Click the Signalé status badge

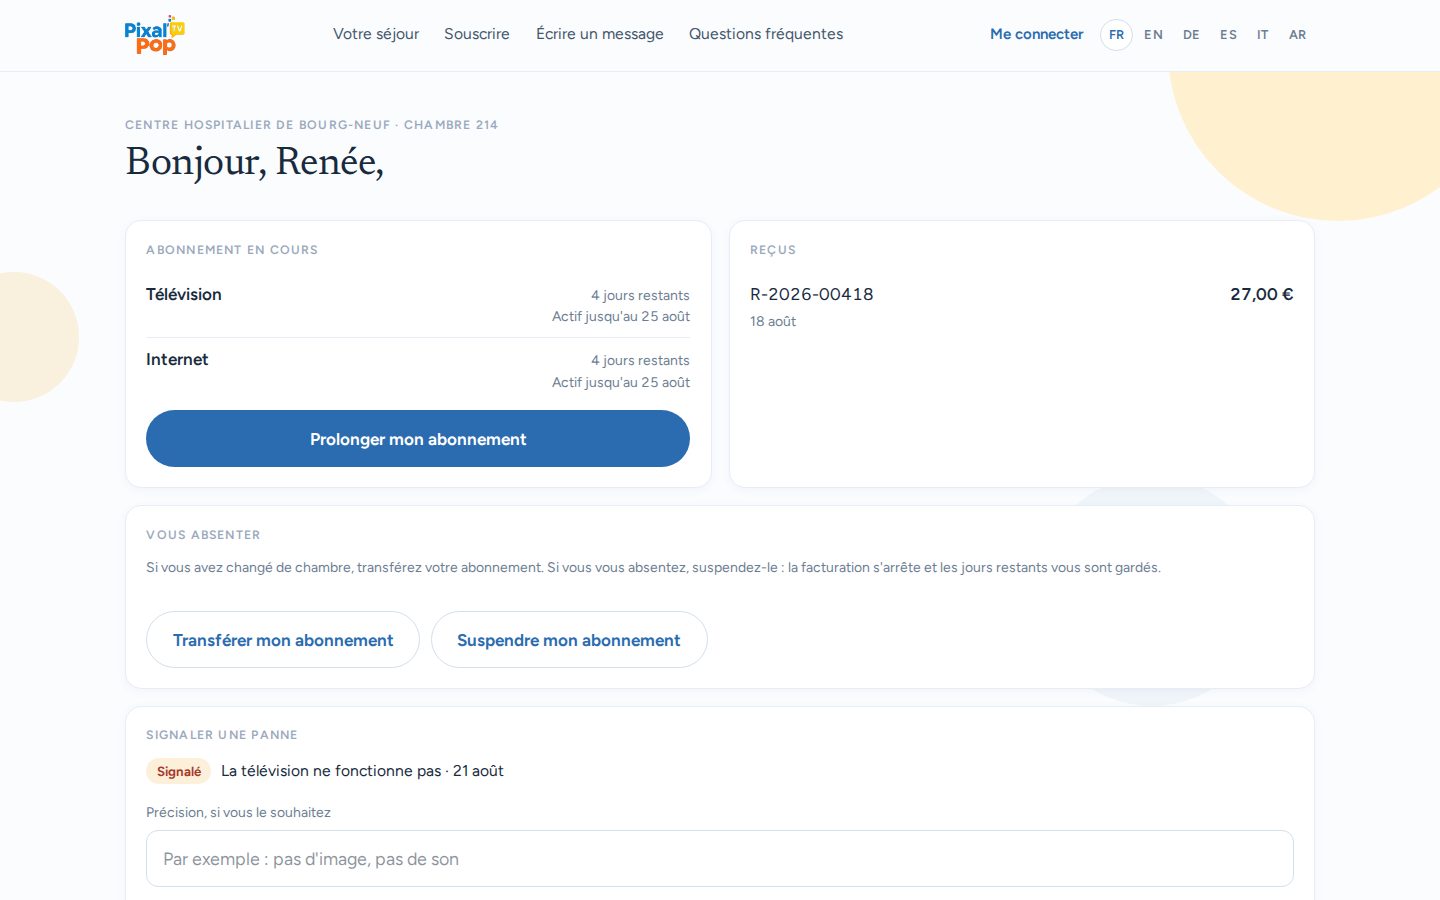[x=179, y=771]
